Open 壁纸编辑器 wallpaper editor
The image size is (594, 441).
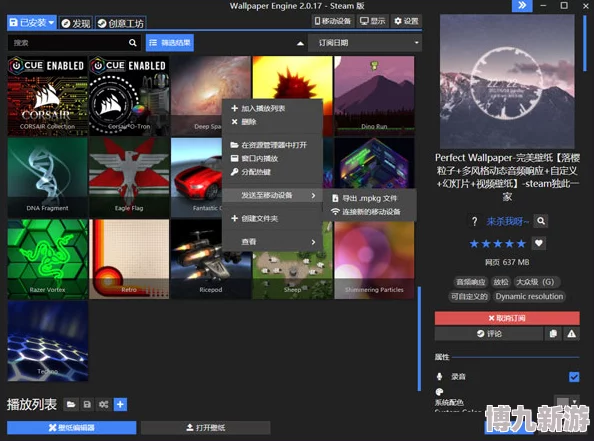click(x=72, y=428)
